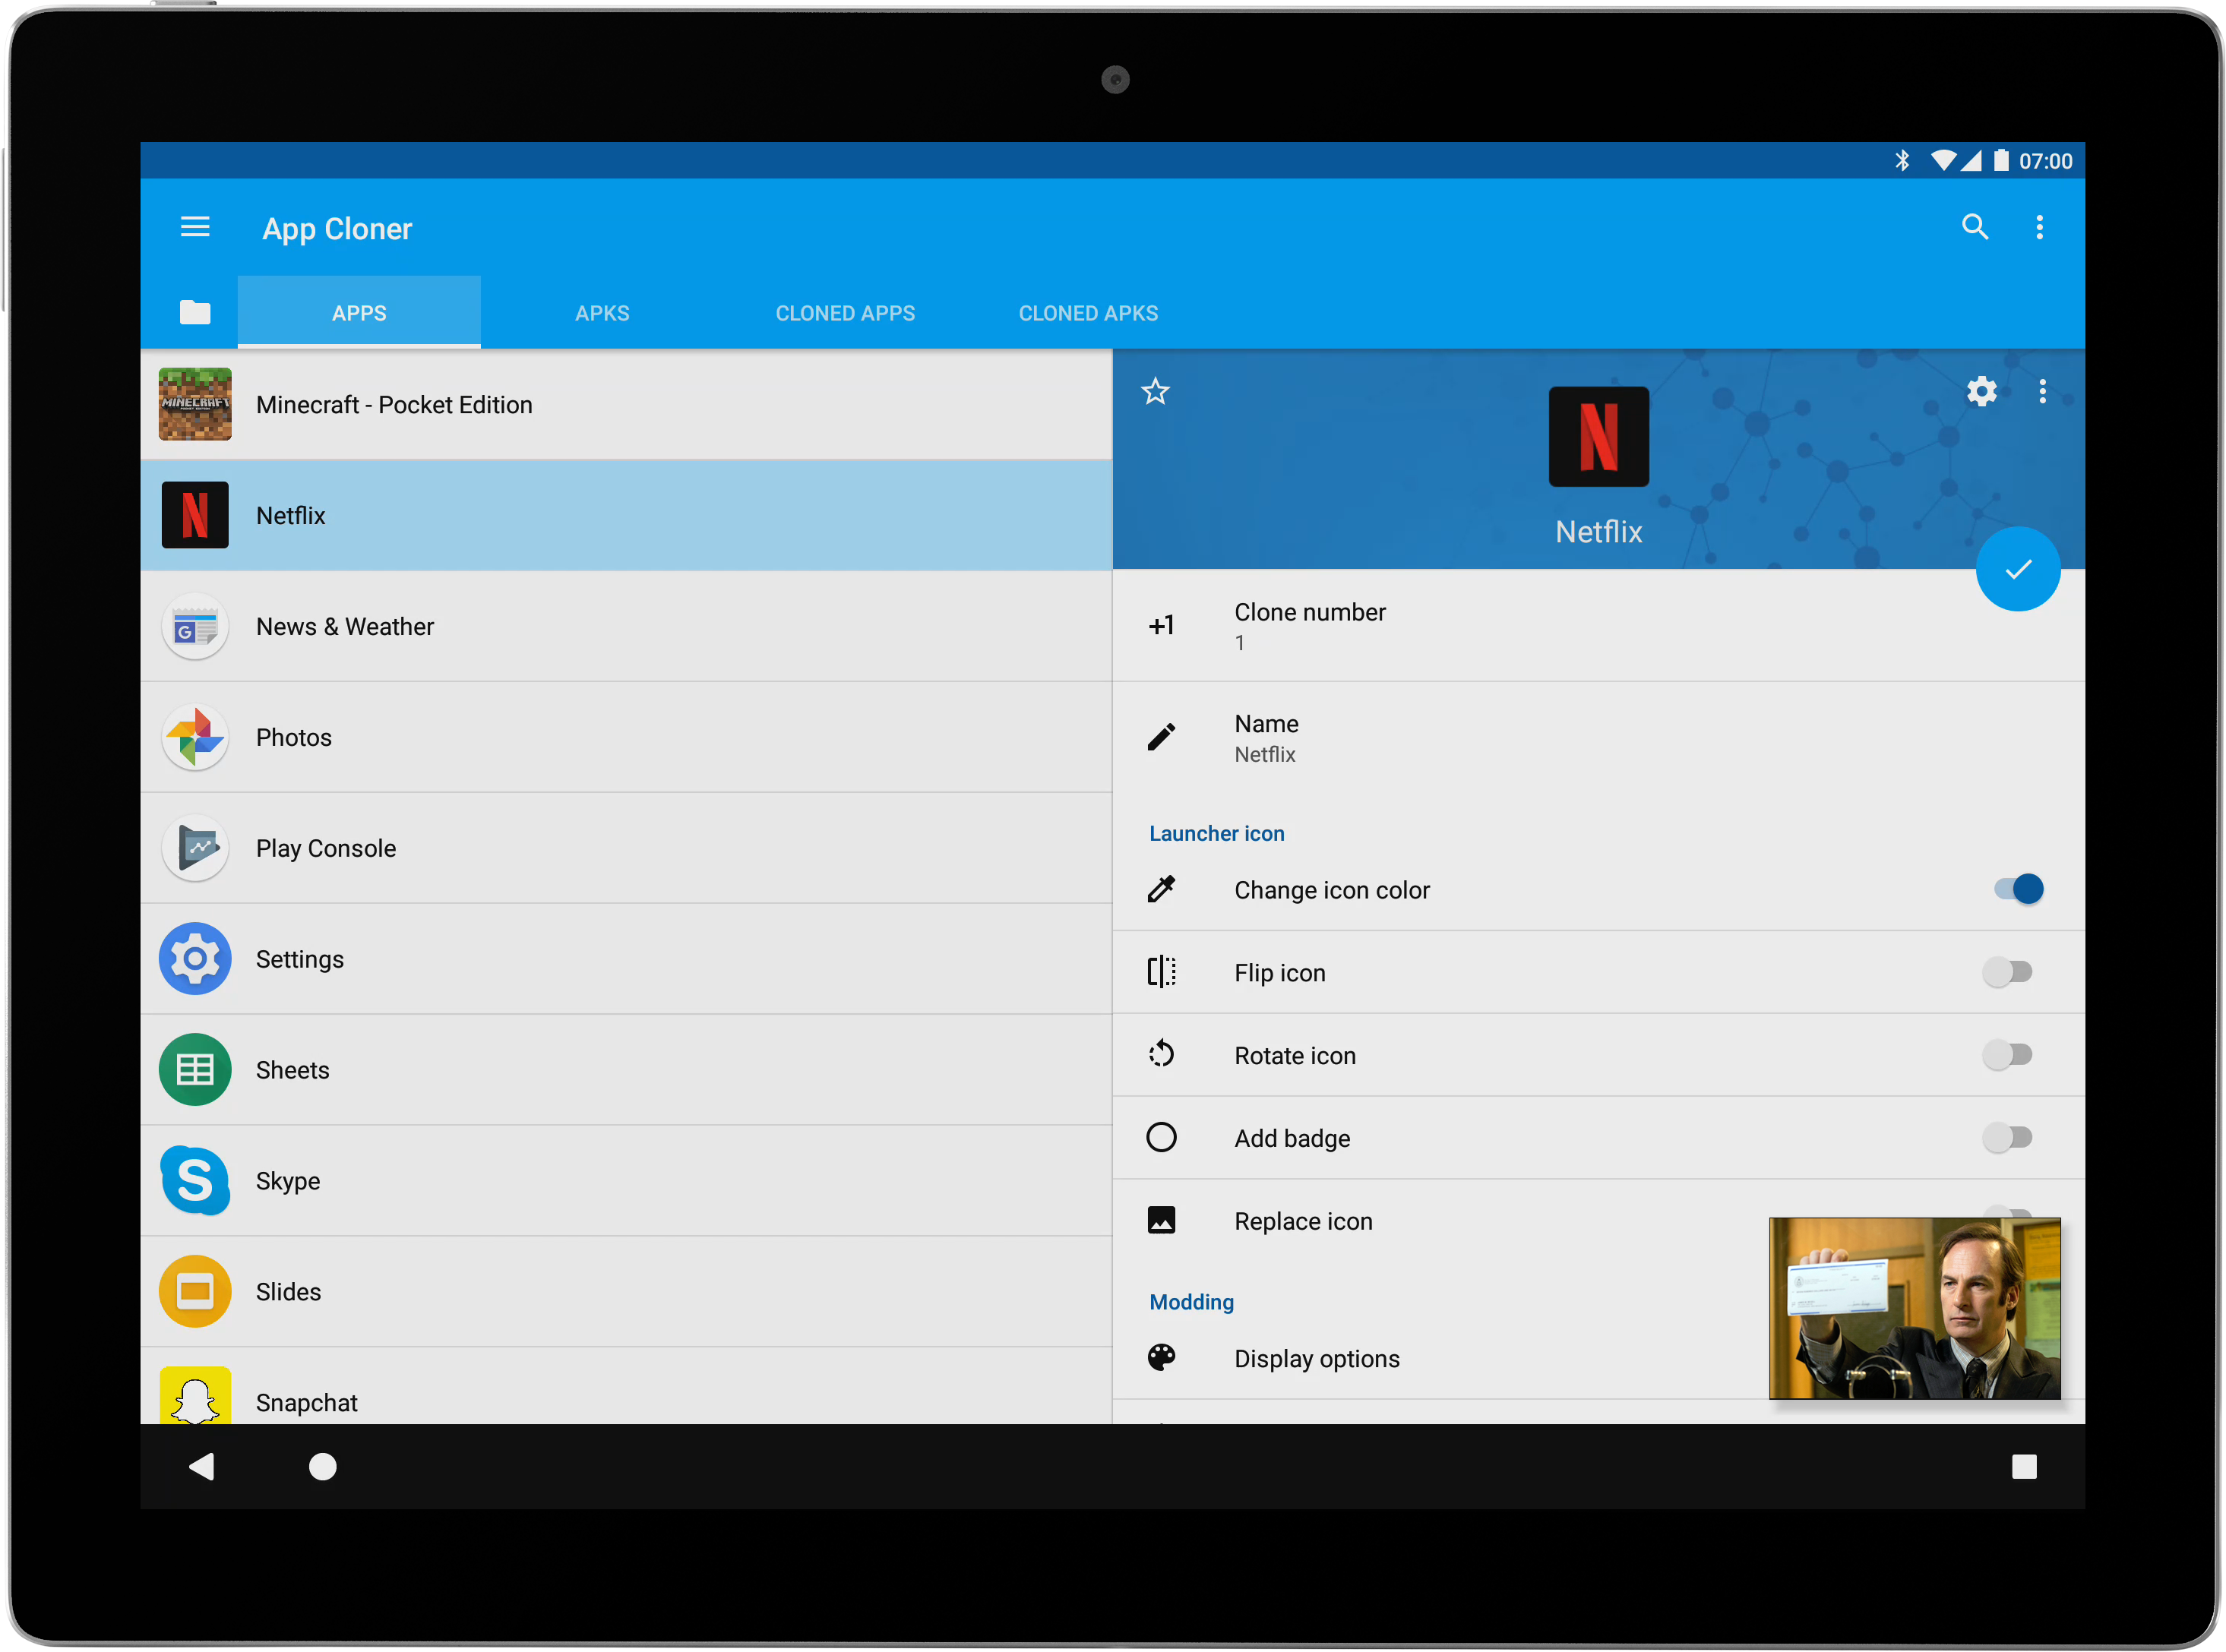Enable the Flip icon switch
This screenshot has width=2226, height=1652.
pos(2007,972)
